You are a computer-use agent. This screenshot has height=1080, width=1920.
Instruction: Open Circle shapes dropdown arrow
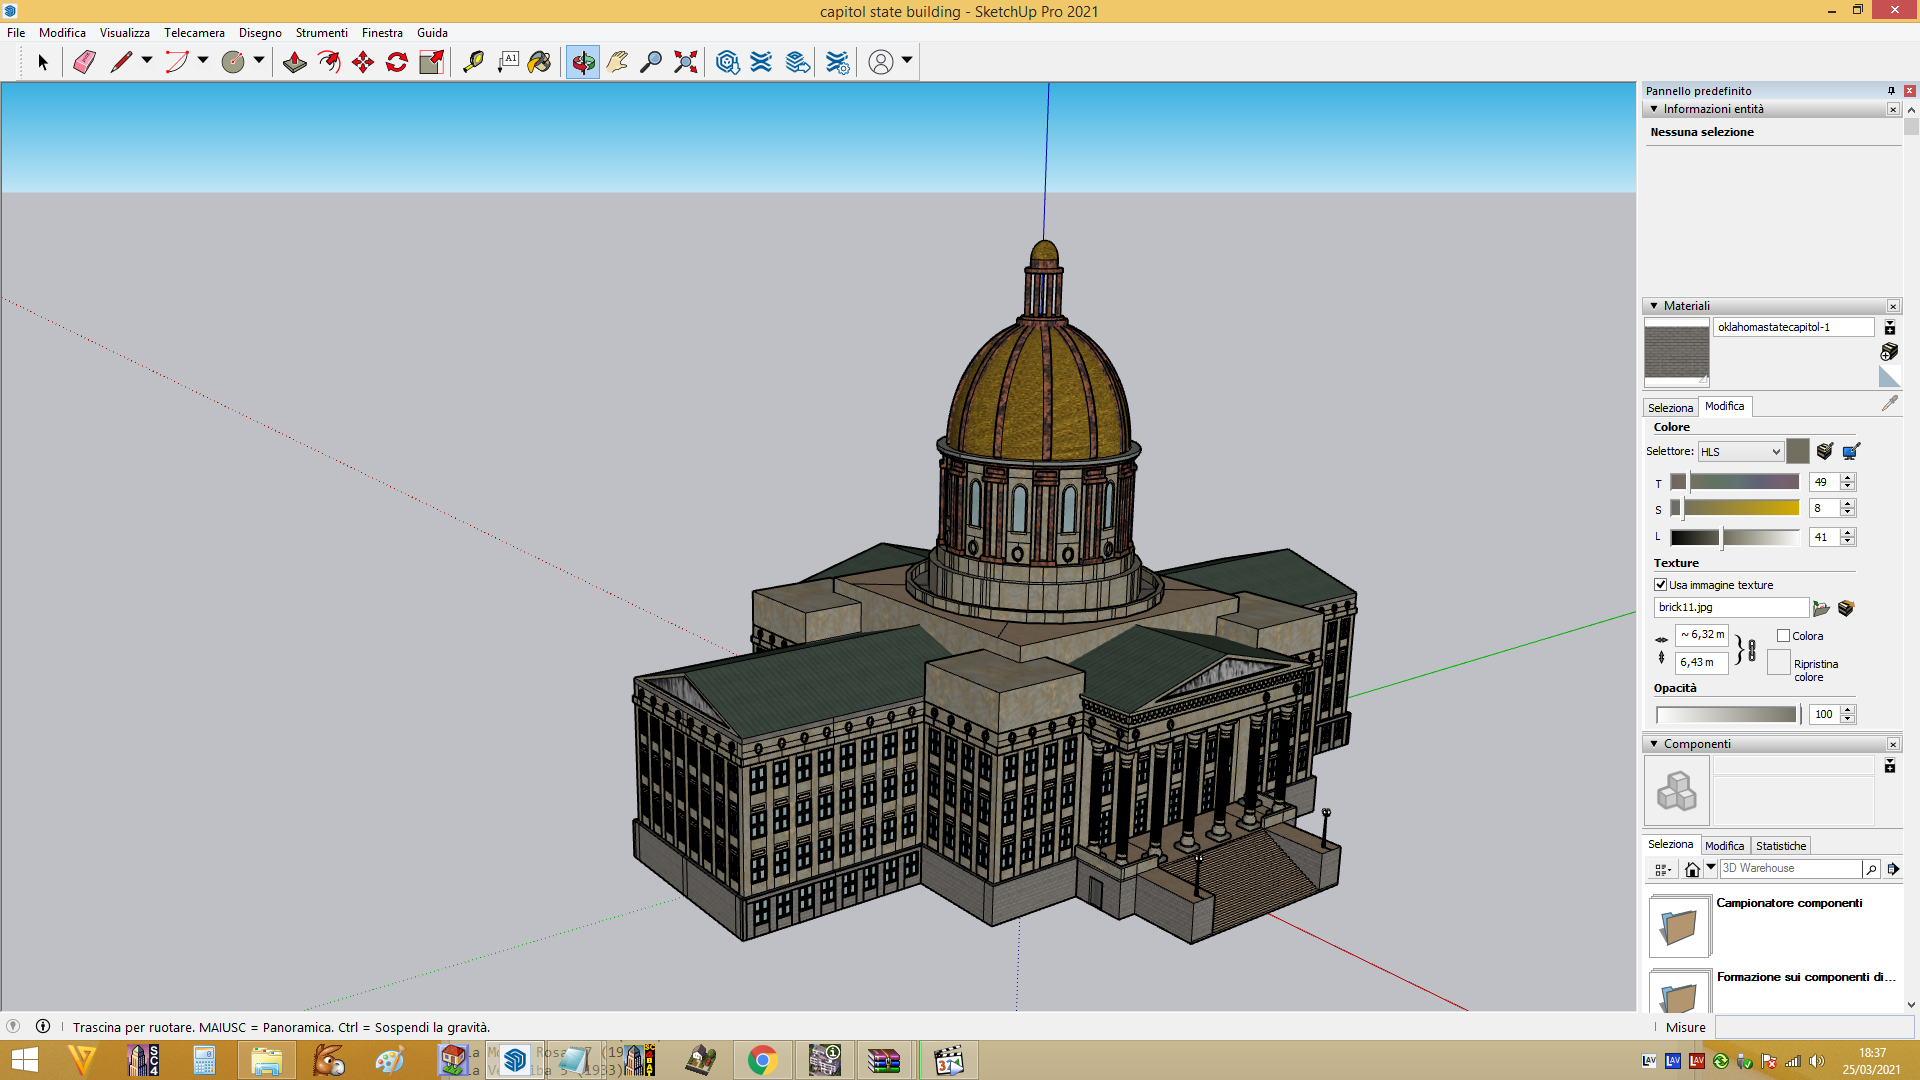[259, 61]
